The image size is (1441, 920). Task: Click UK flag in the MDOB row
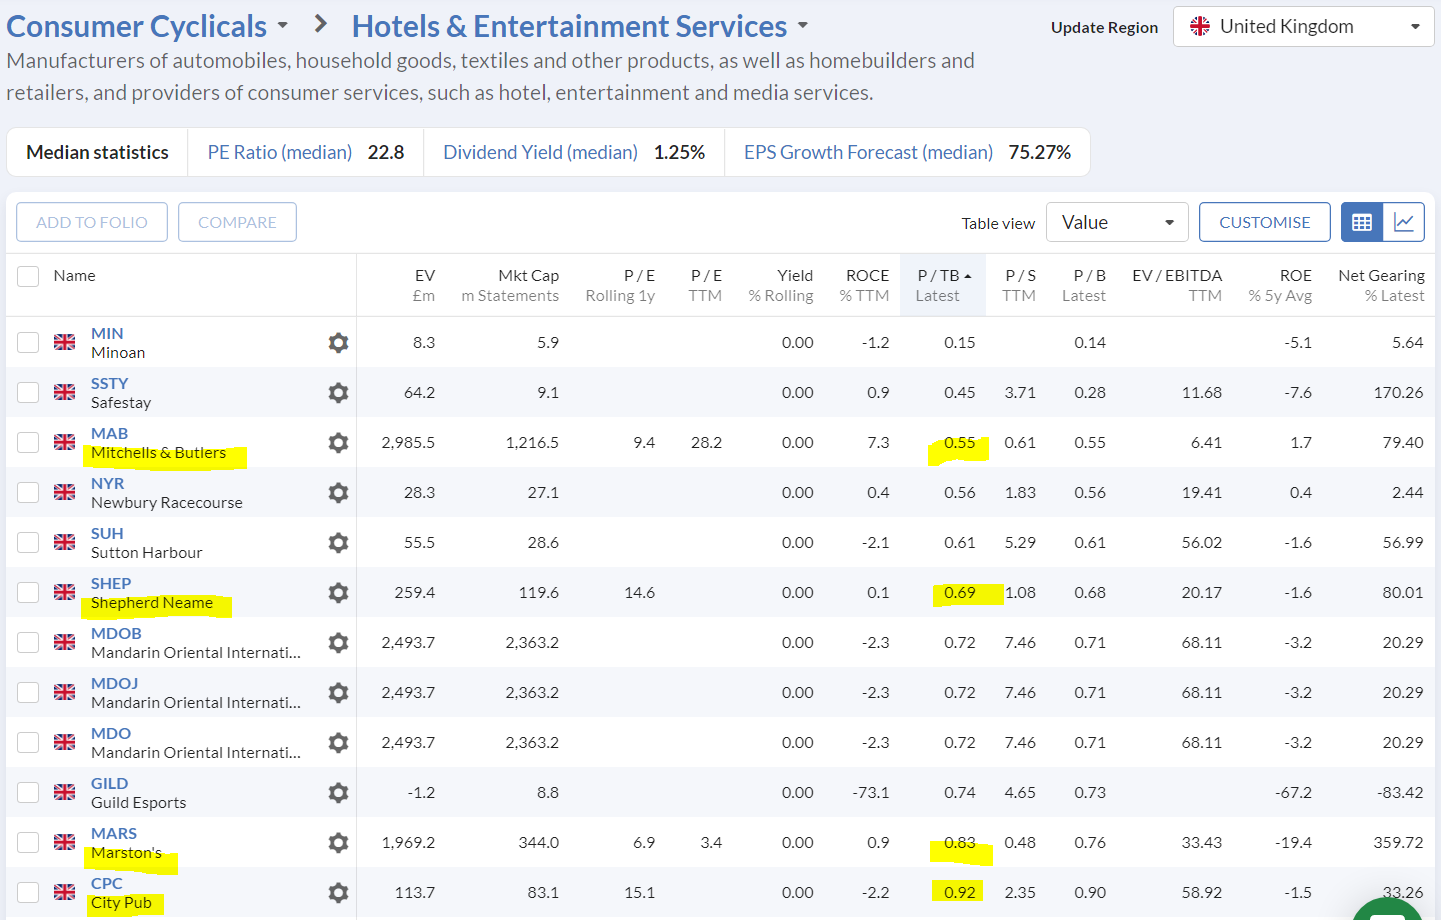(65, 642)
